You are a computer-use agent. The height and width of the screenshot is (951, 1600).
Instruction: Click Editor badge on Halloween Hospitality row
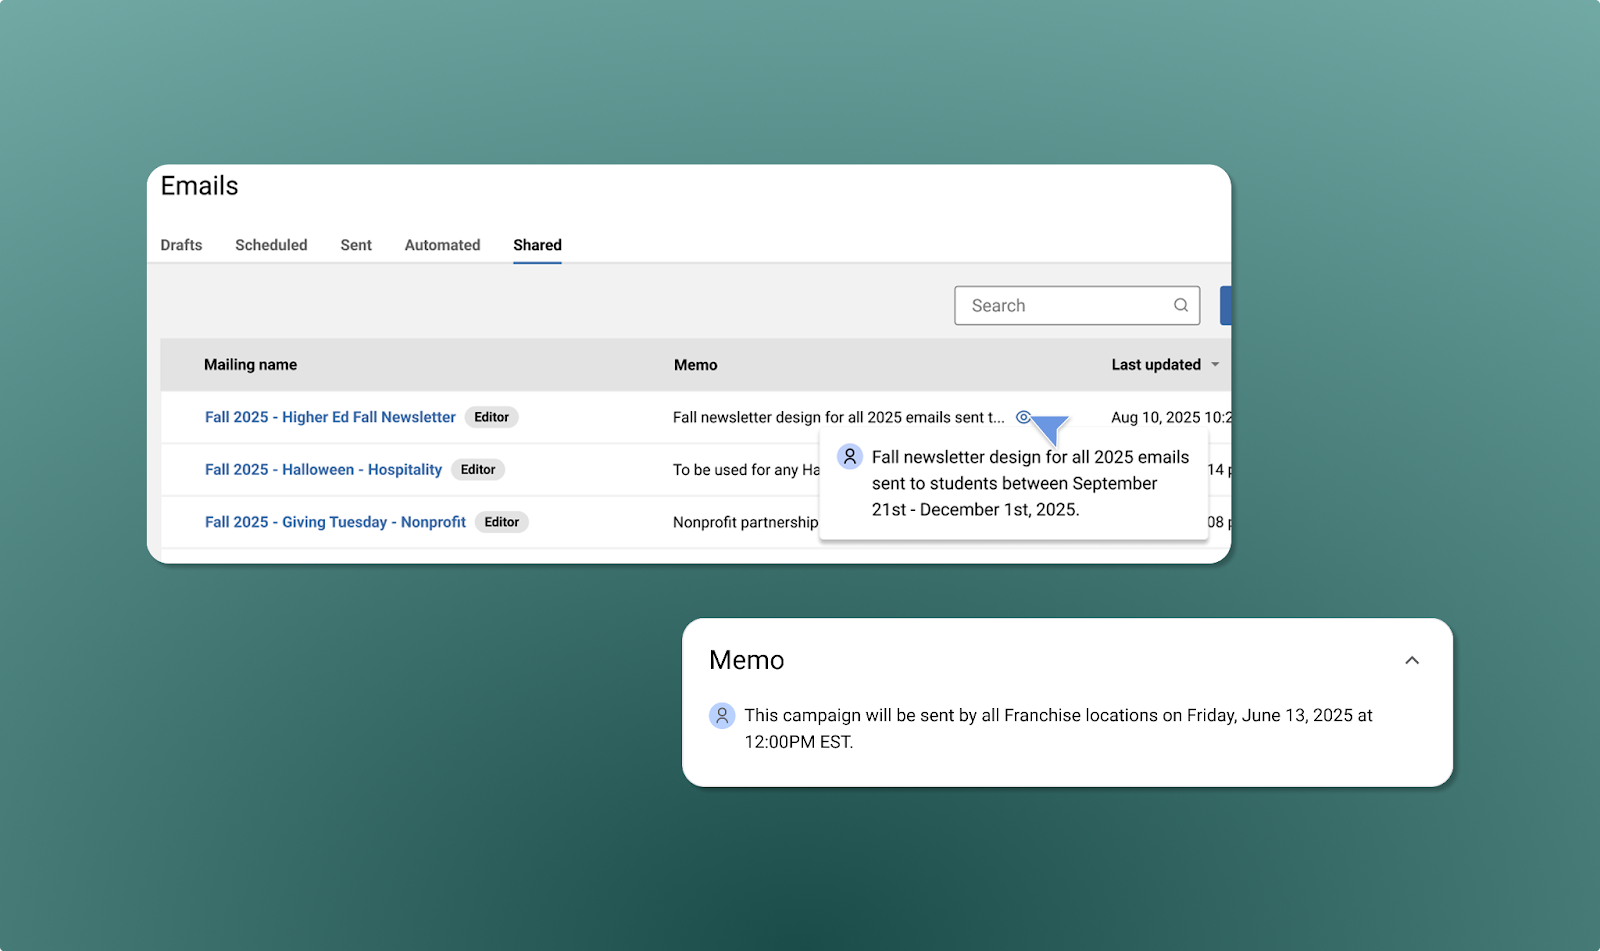[478, 470]
